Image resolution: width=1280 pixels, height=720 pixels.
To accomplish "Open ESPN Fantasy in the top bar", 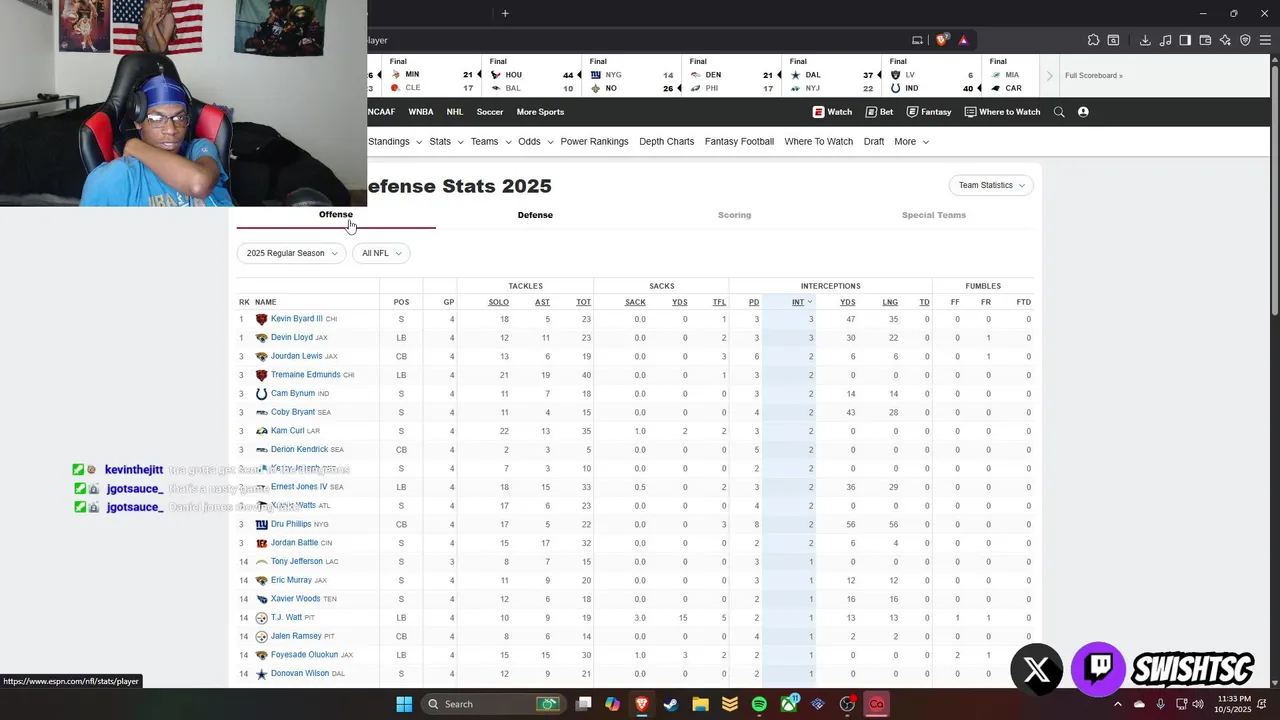I will [x=929, y=112].
